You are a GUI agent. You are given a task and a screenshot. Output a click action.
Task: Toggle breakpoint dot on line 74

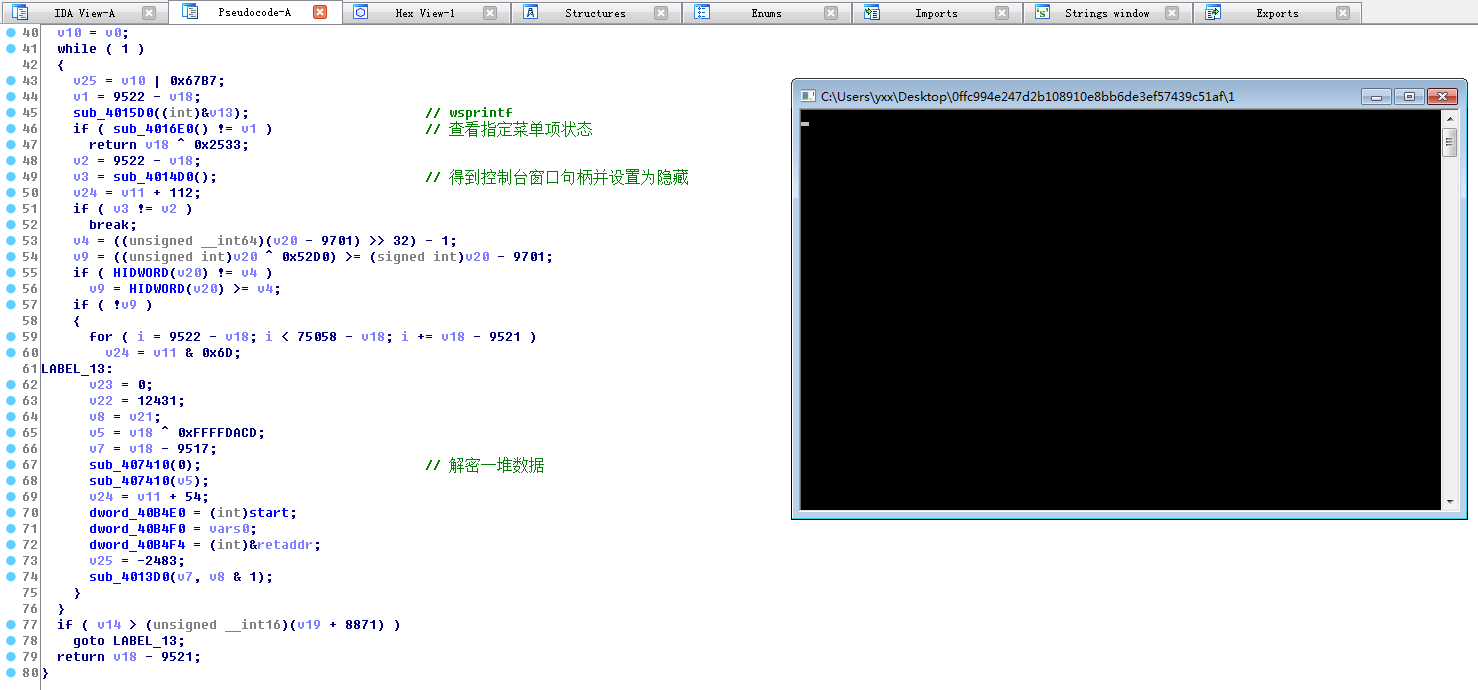(10, 576)
